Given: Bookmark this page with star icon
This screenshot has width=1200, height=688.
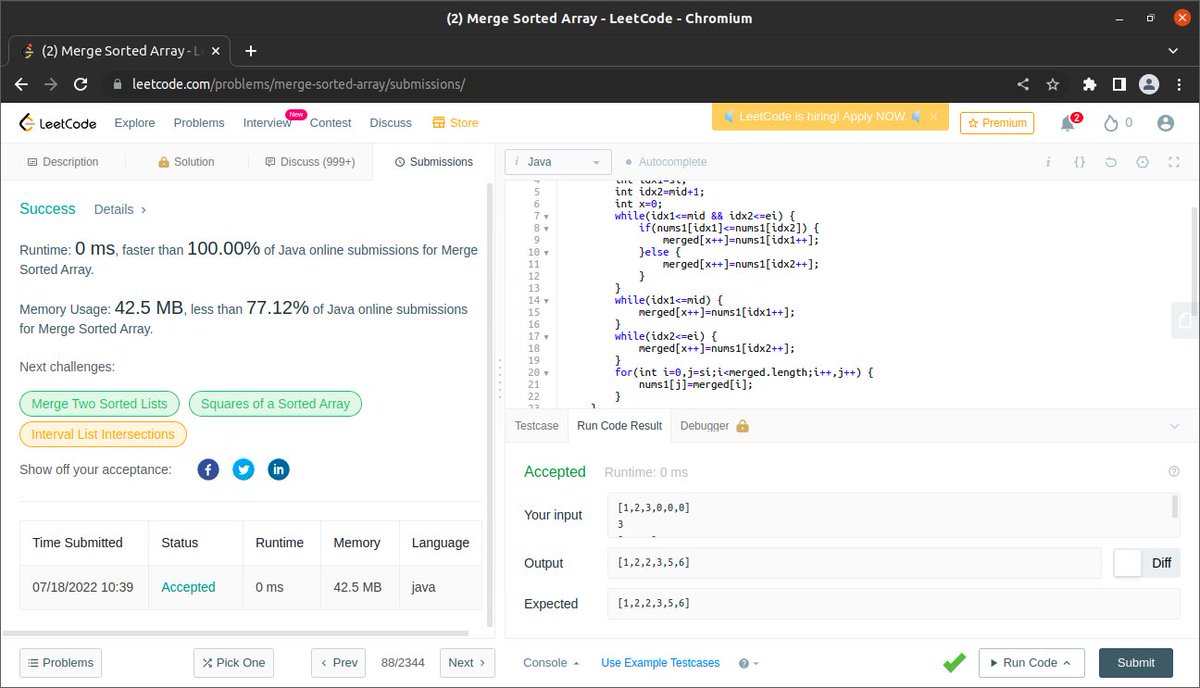Looking at the screenshot, I should pos(1053,85).
